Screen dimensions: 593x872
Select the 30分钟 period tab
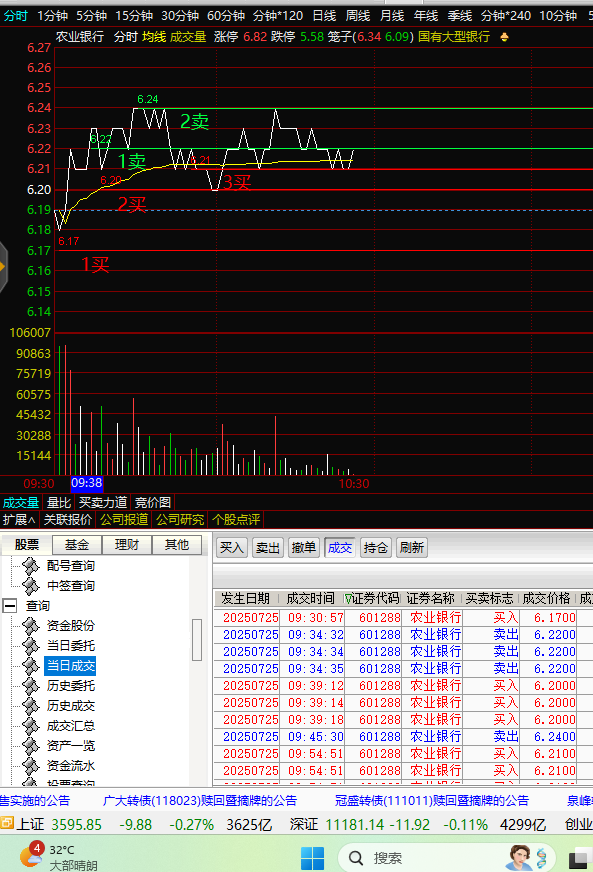(x=180, y=16)
